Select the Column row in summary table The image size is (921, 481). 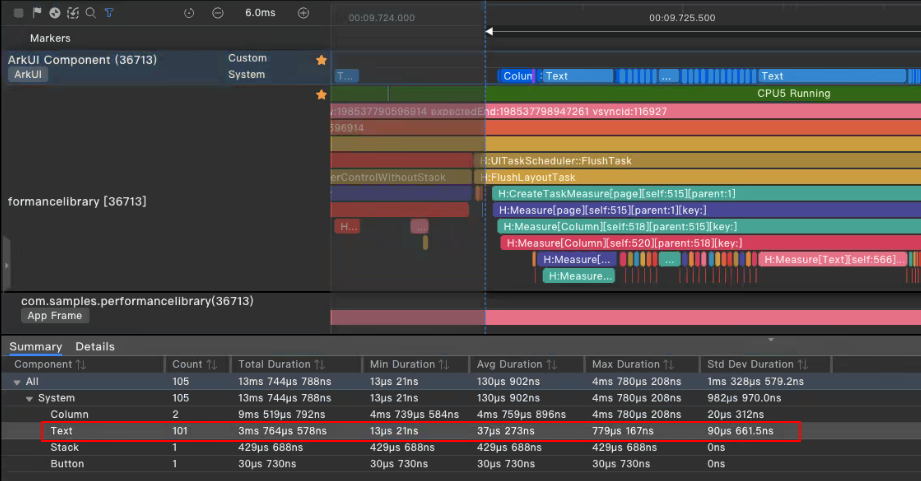69,414
